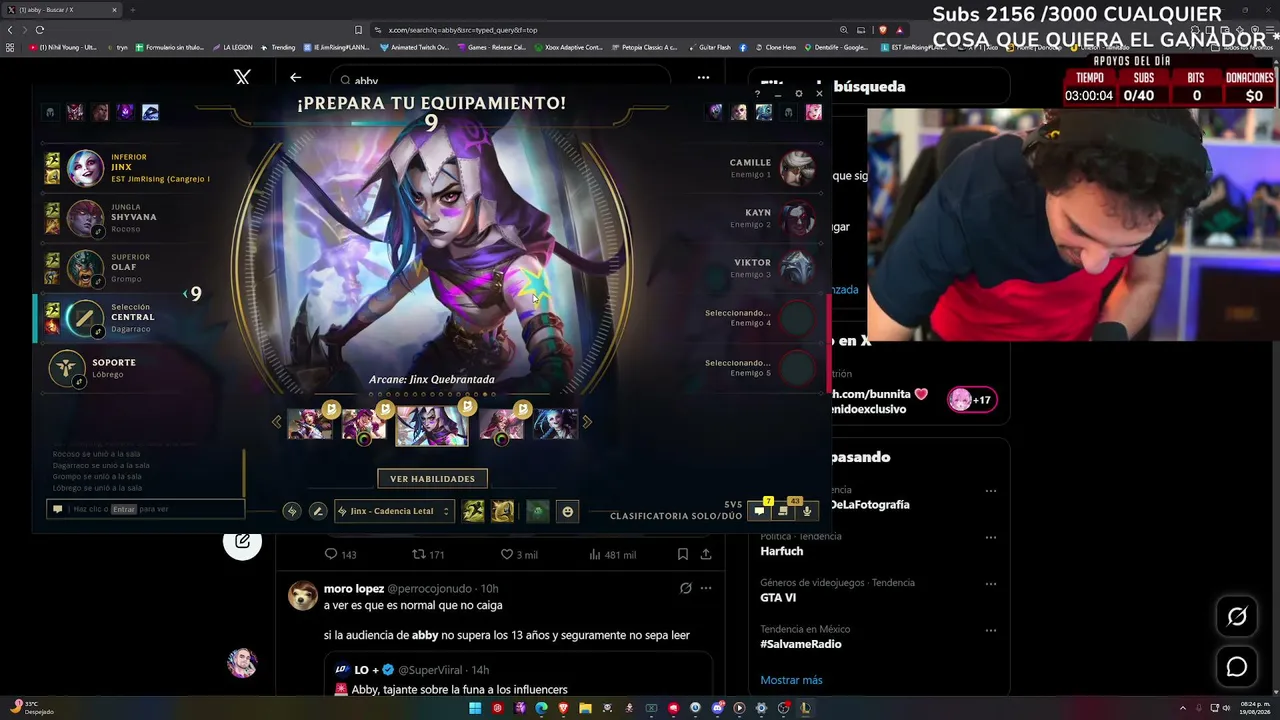Toggle the voice chat microphone icon
This screenshot has width=1280, height=720.
(x=807, y=511)
